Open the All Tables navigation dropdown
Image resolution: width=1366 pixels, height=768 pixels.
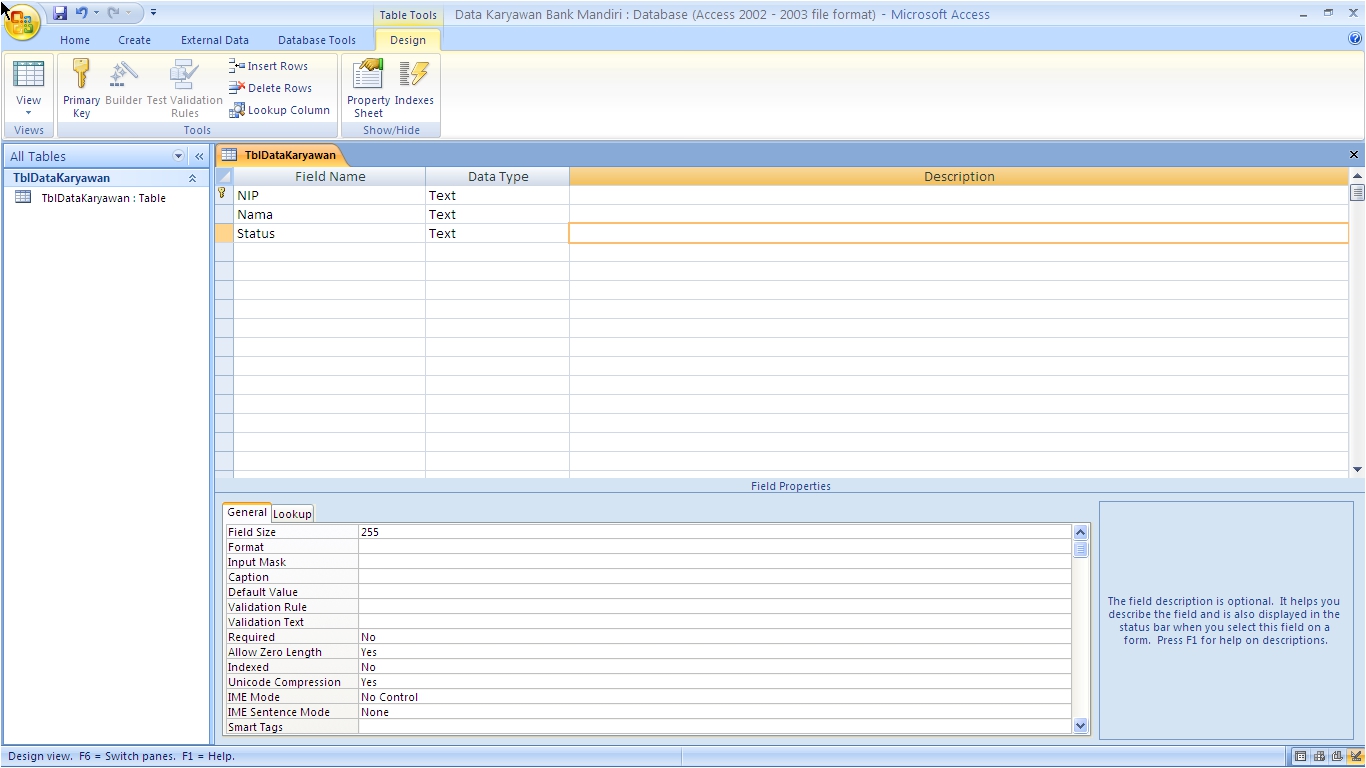179,156
